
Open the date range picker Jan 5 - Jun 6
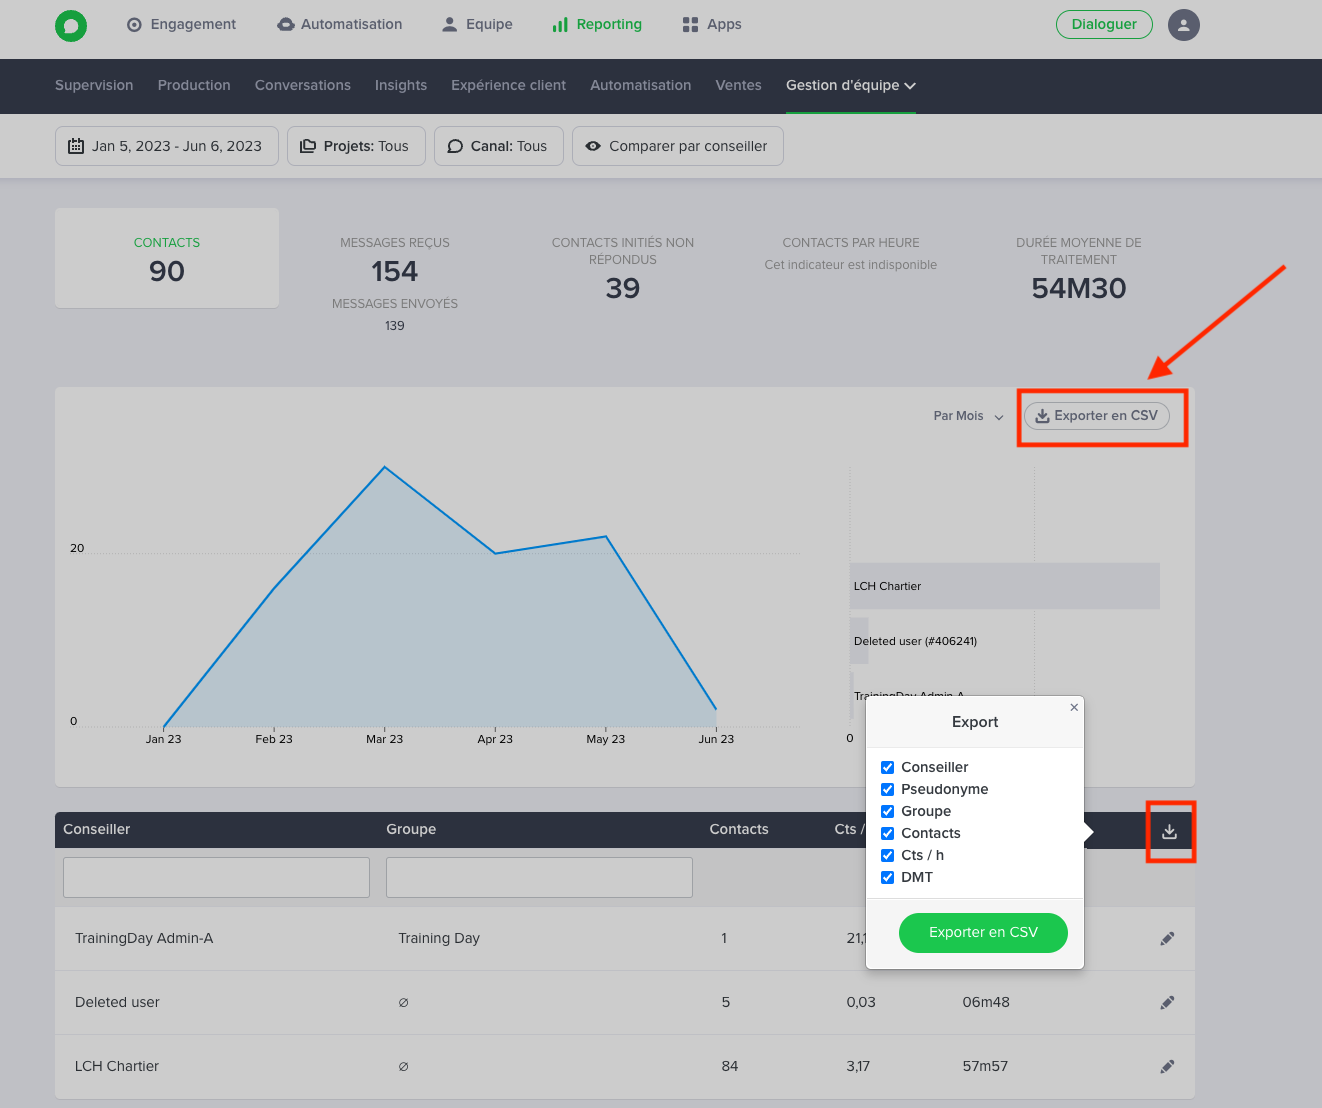[x=167, y=146]
